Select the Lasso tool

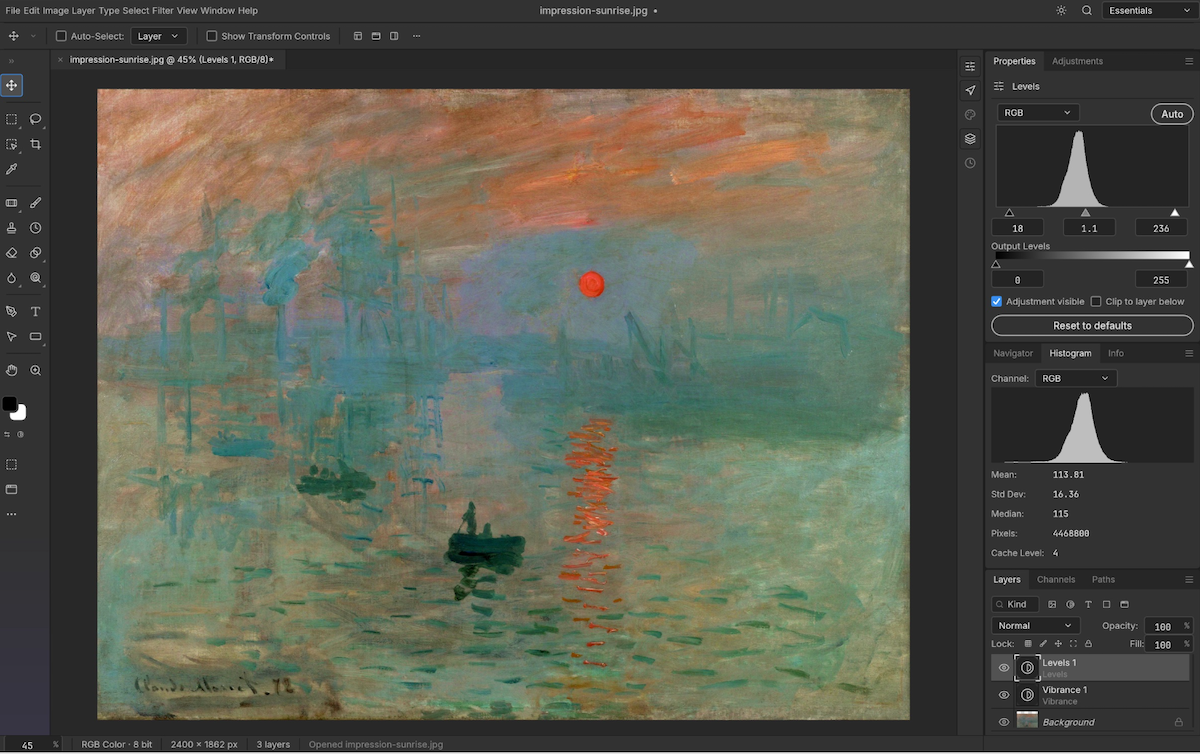click(x=36, y=119)
